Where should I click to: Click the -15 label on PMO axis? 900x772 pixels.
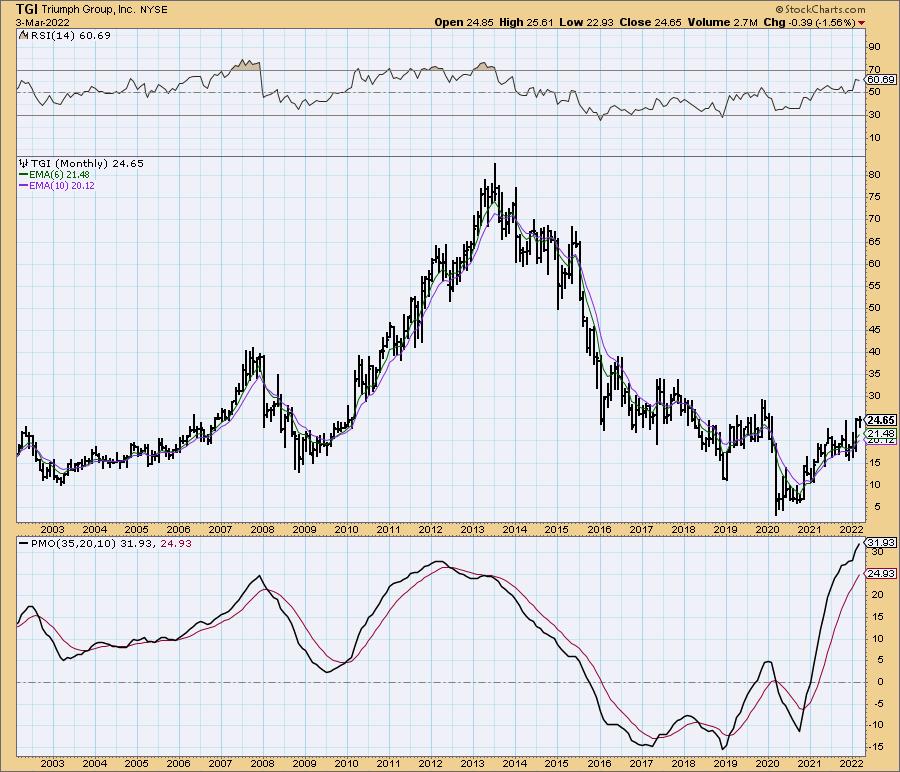[x=874, y=747]
